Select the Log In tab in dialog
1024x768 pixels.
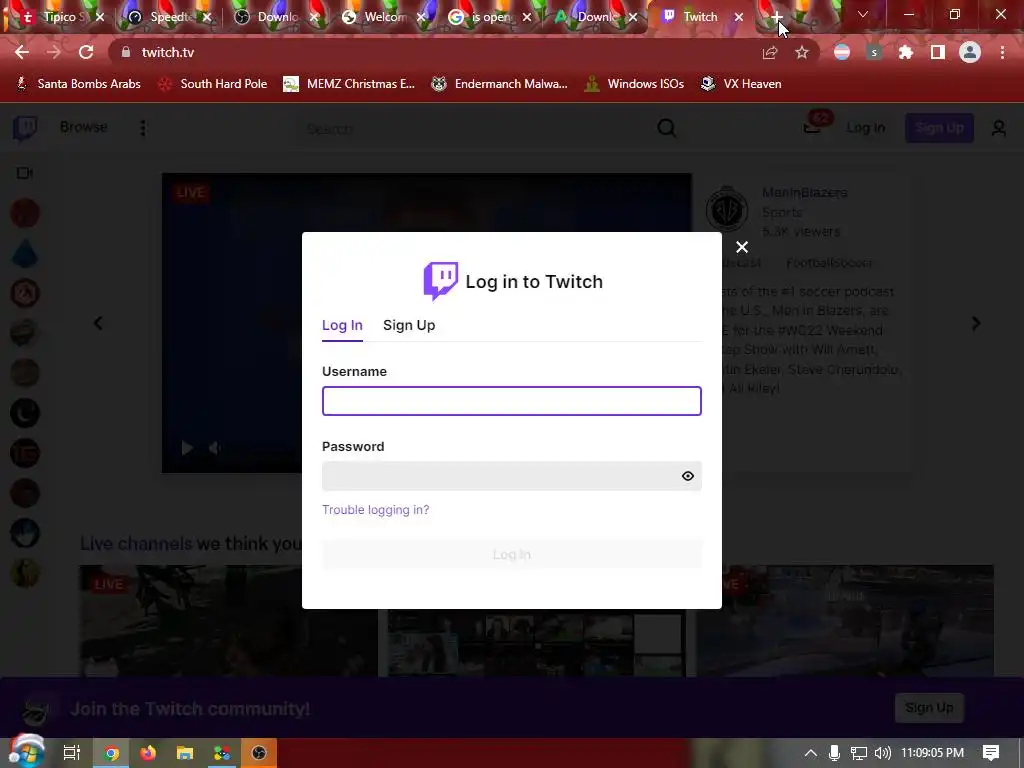[x=342, y=325]
